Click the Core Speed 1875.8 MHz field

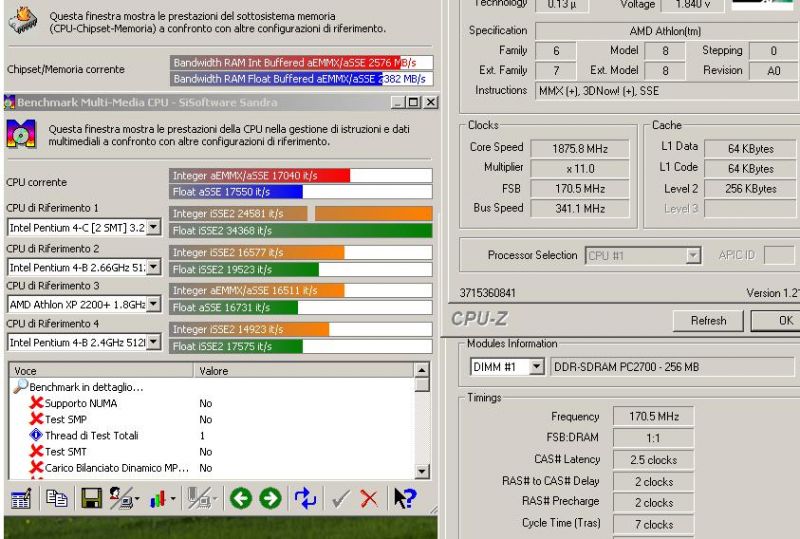click(580, 149)
